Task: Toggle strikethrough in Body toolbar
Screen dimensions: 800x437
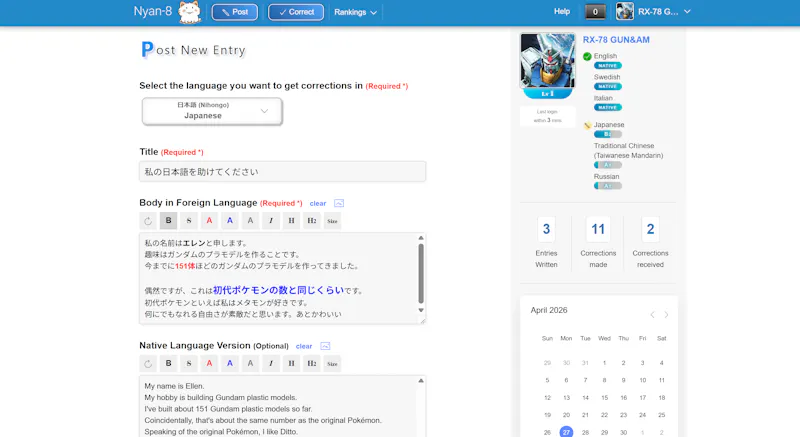Action: click(x=189, y=221)
